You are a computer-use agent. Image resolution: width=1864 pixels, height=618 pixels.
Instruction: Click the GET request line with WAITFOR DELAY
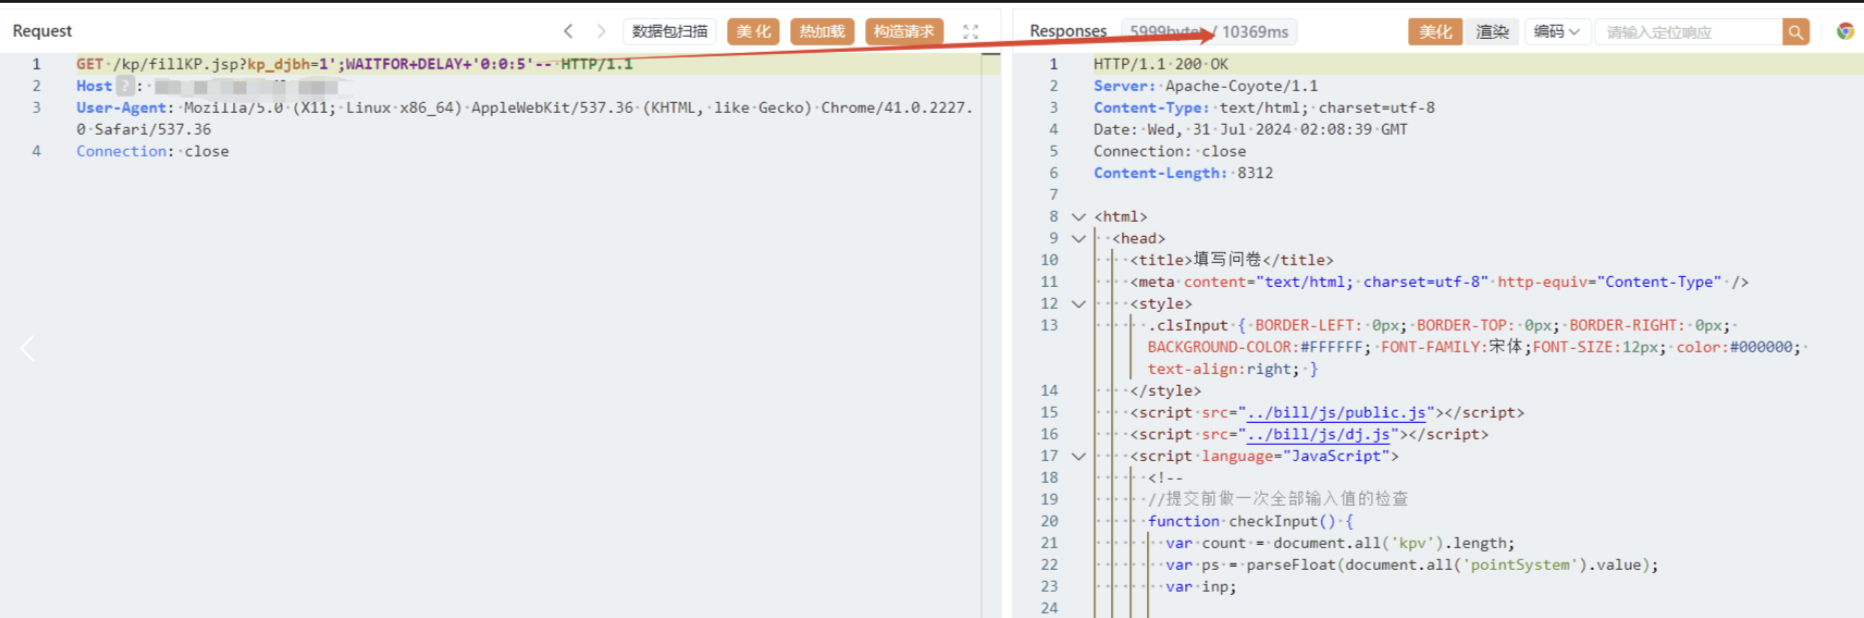354,64
